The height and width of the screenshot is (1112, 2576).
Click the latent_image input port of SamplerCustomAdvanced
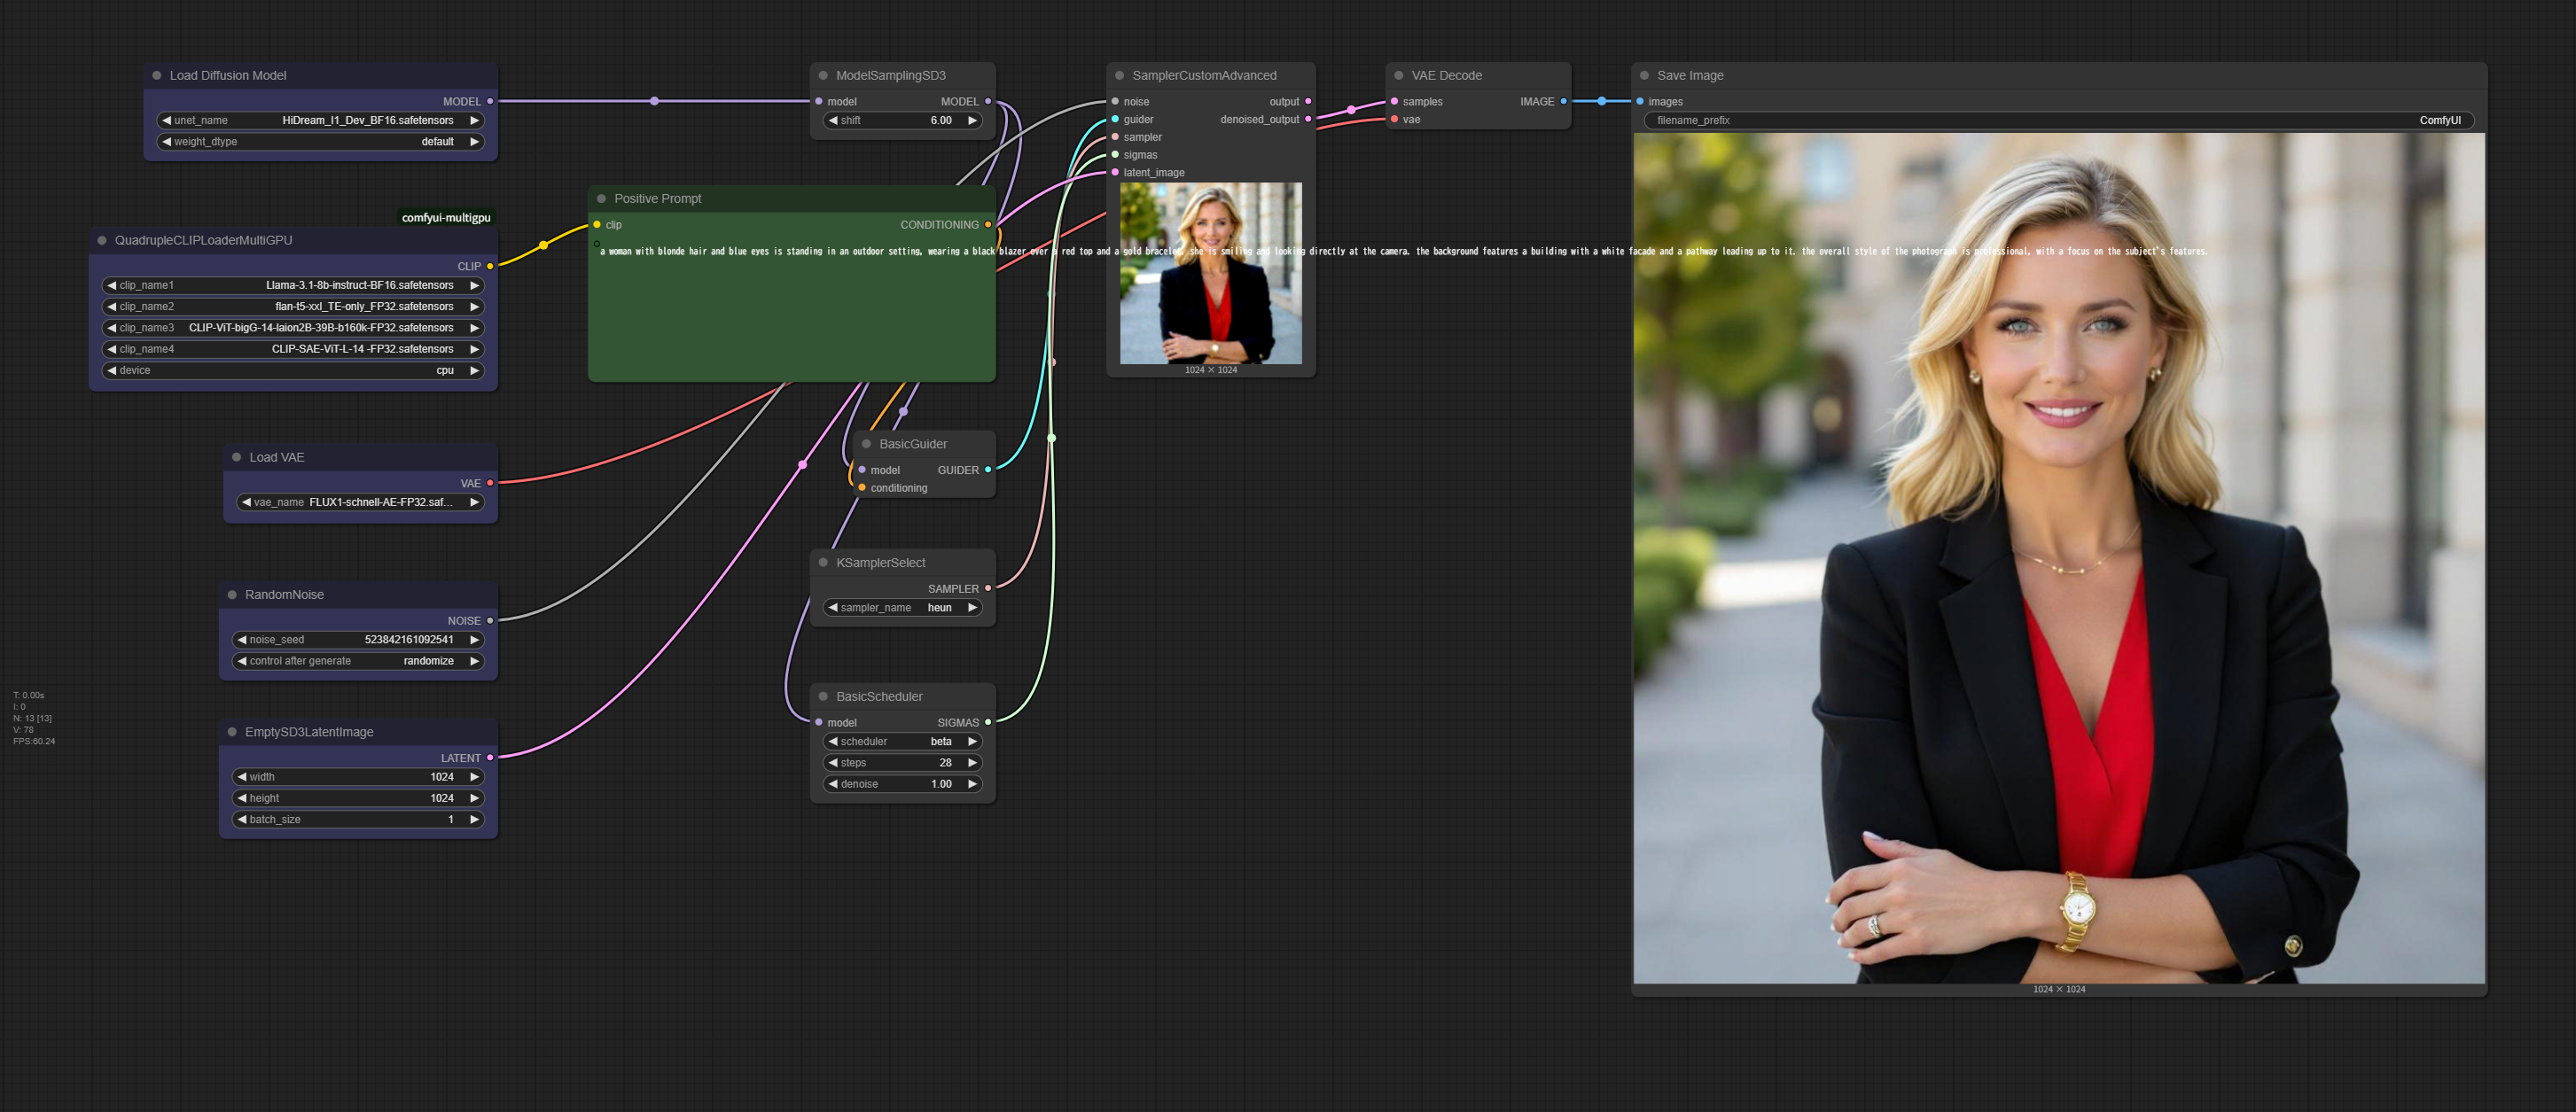pyautogui.click(x=1116, y=172)
